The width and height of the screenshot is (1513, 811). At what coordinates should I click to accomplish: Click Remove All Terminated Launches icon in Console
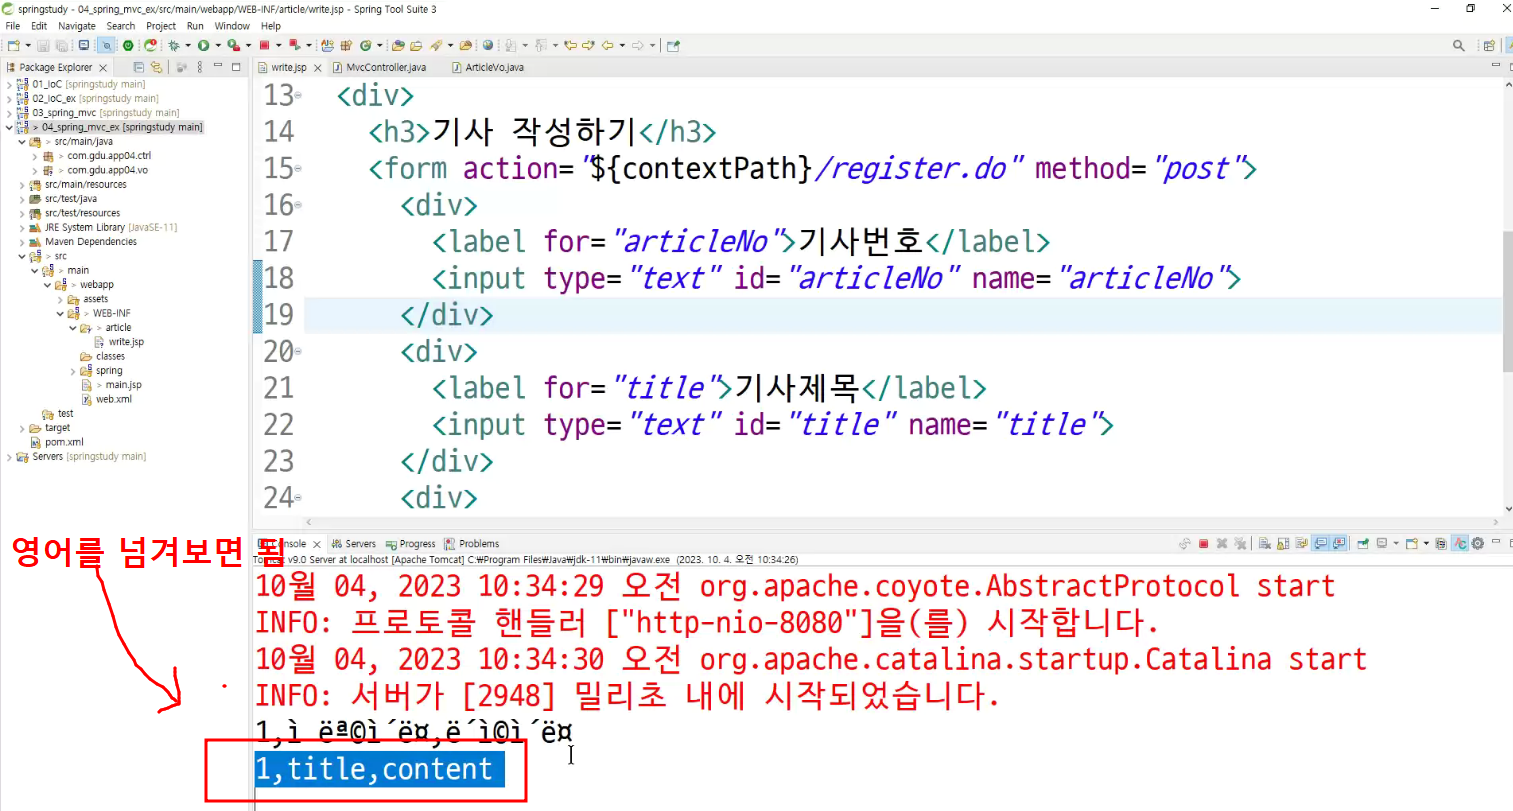click(1240, 544)
